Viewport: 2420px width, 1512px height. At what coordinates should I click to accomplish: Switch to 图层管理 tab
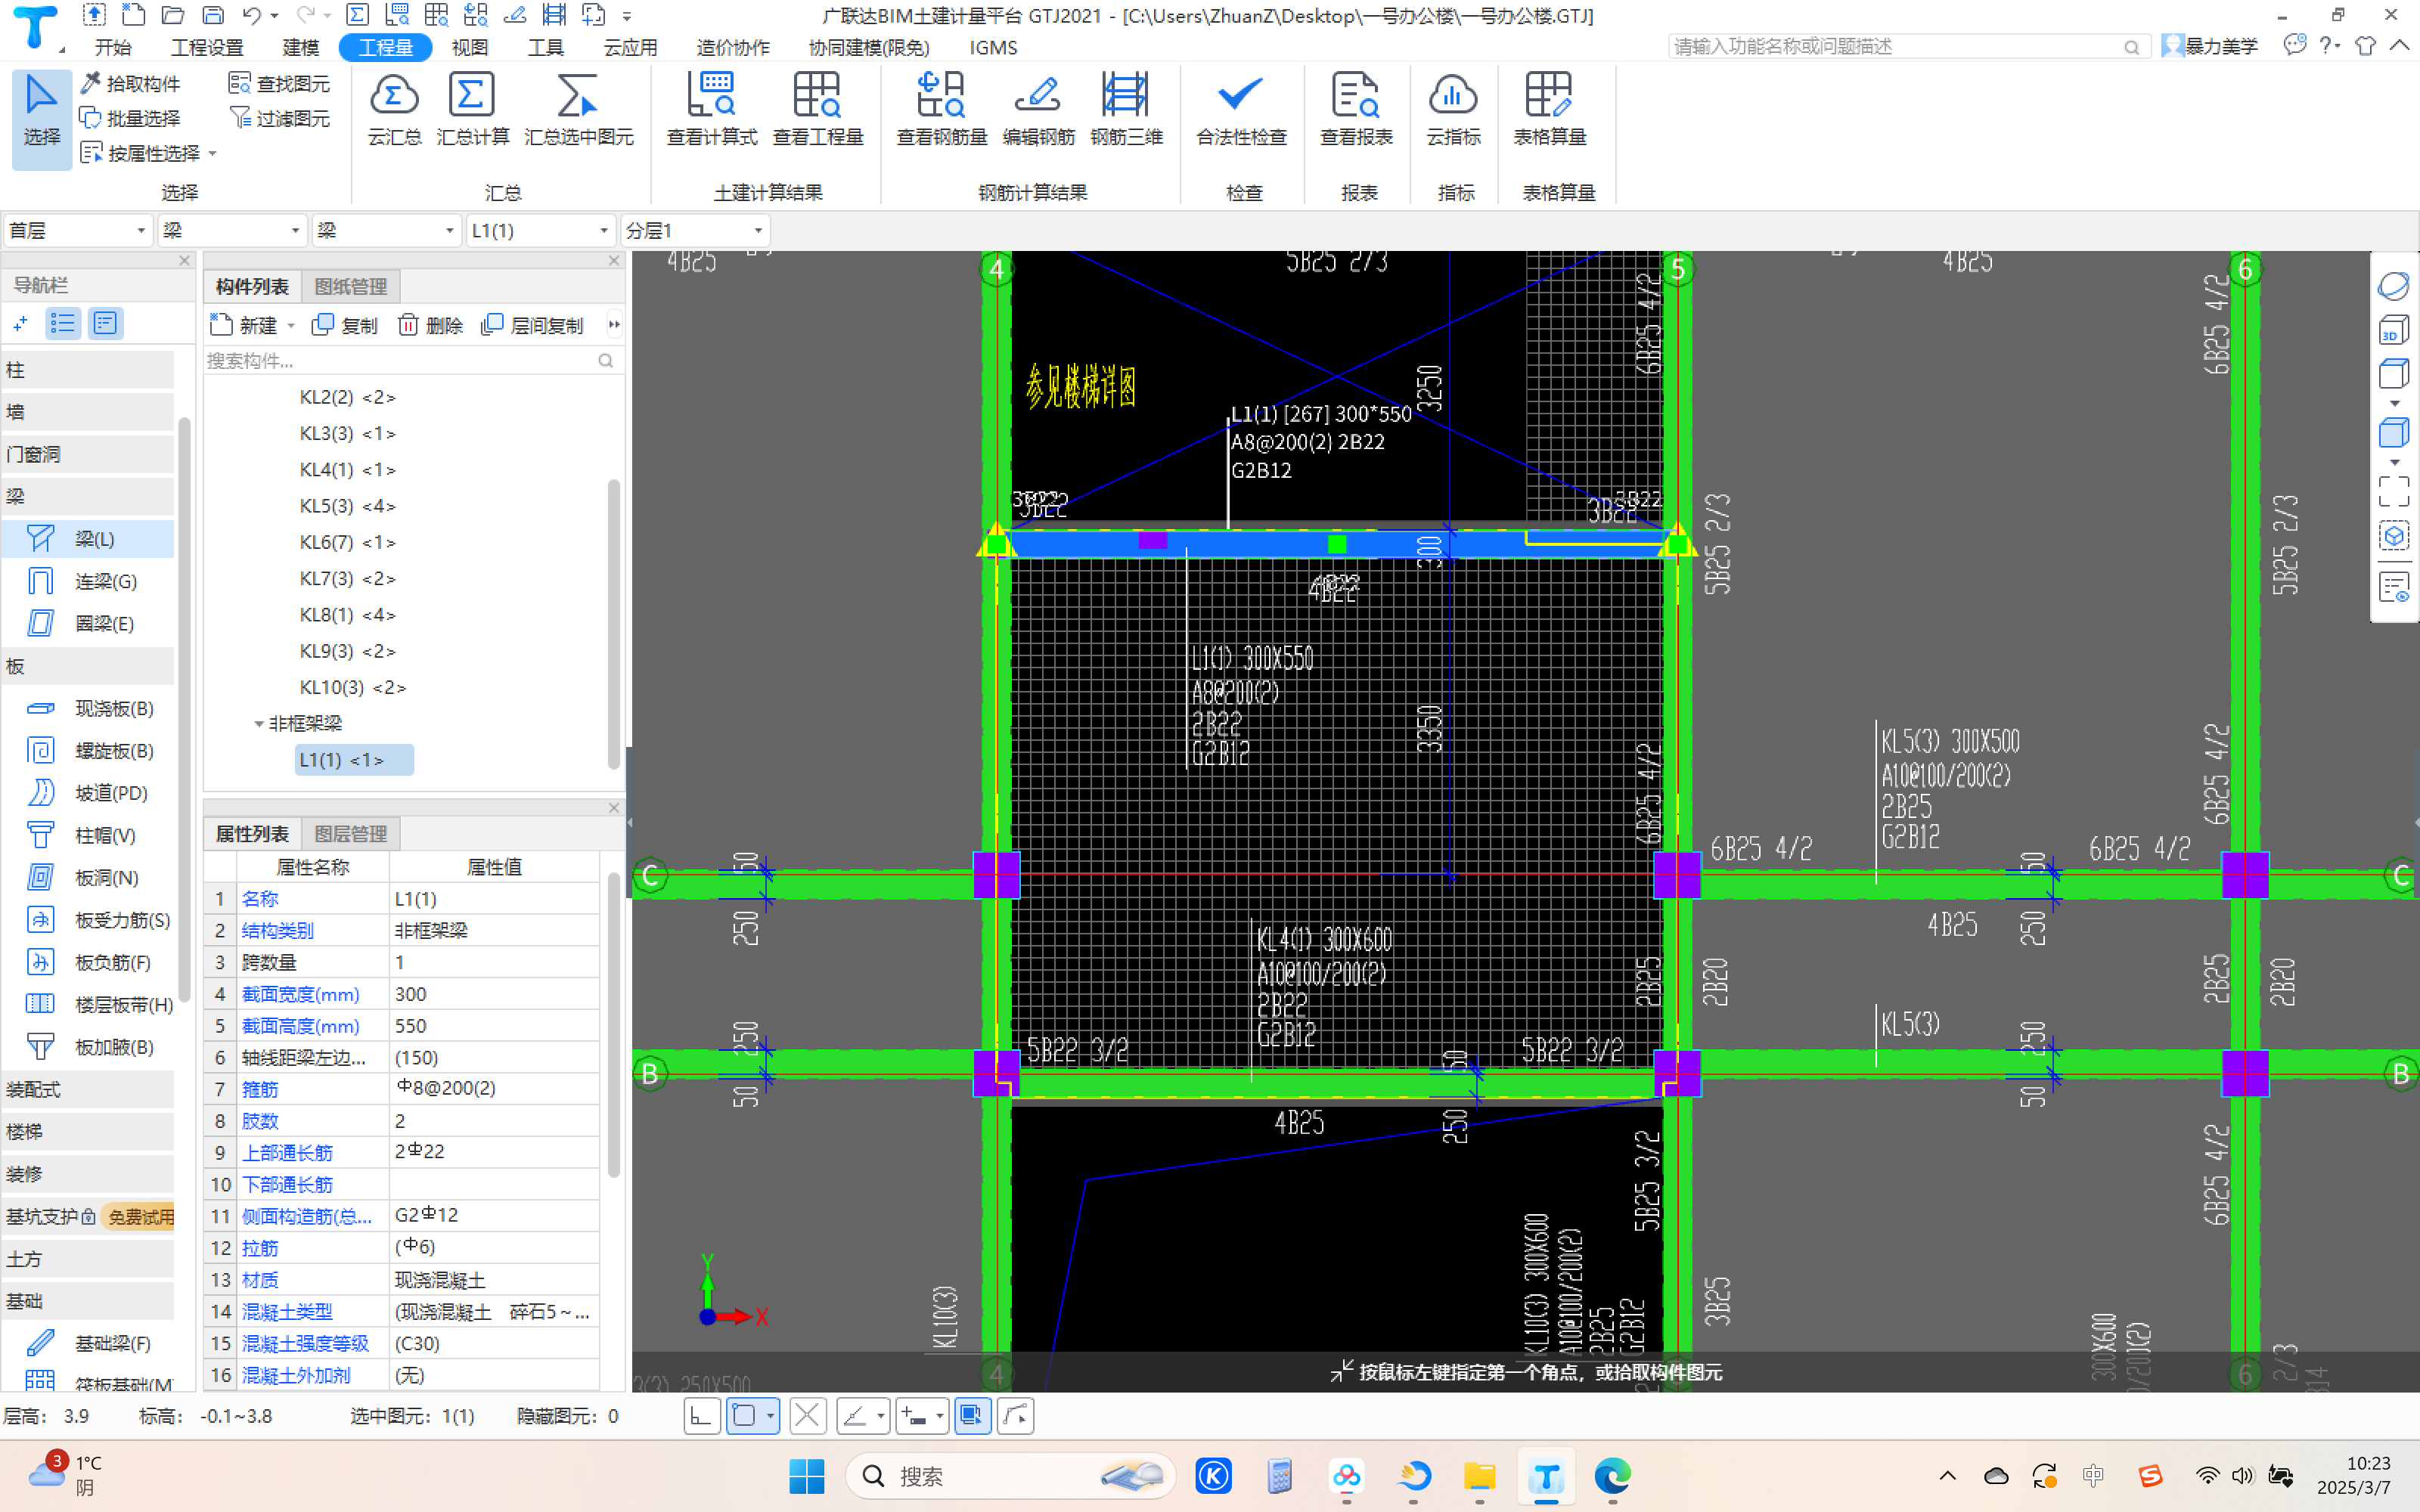tap(350, 834)
